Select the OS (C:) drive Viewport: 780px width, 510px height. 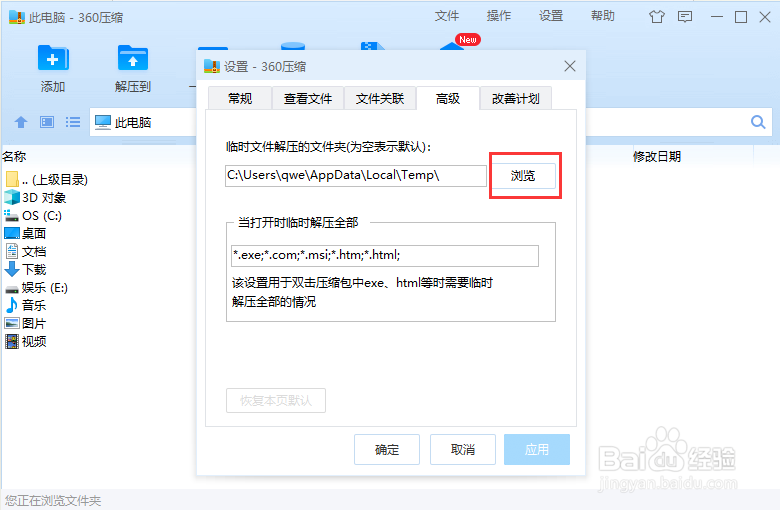[x=33, y=215]
